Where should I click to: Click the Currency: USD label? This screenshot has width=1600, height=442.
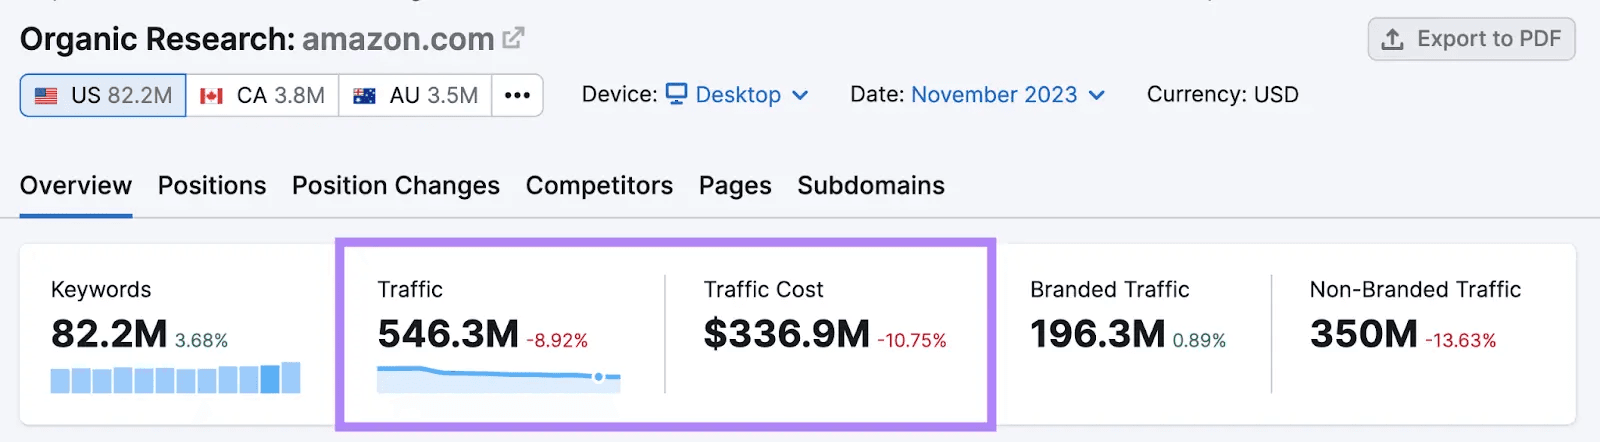point(1223,95)
